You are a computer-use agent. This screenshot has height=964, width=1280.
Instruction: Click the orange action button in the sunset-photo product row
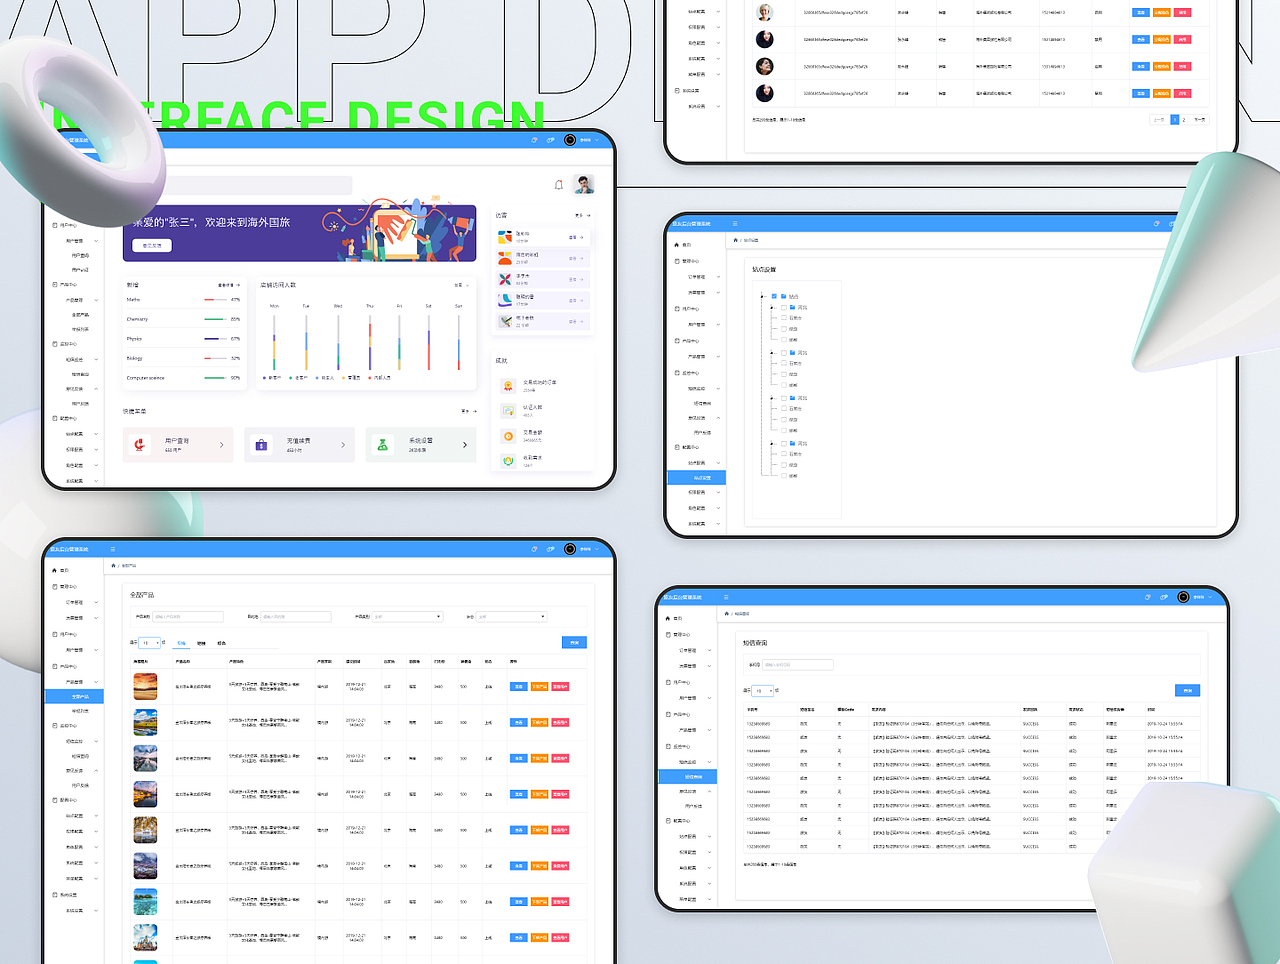539,687
